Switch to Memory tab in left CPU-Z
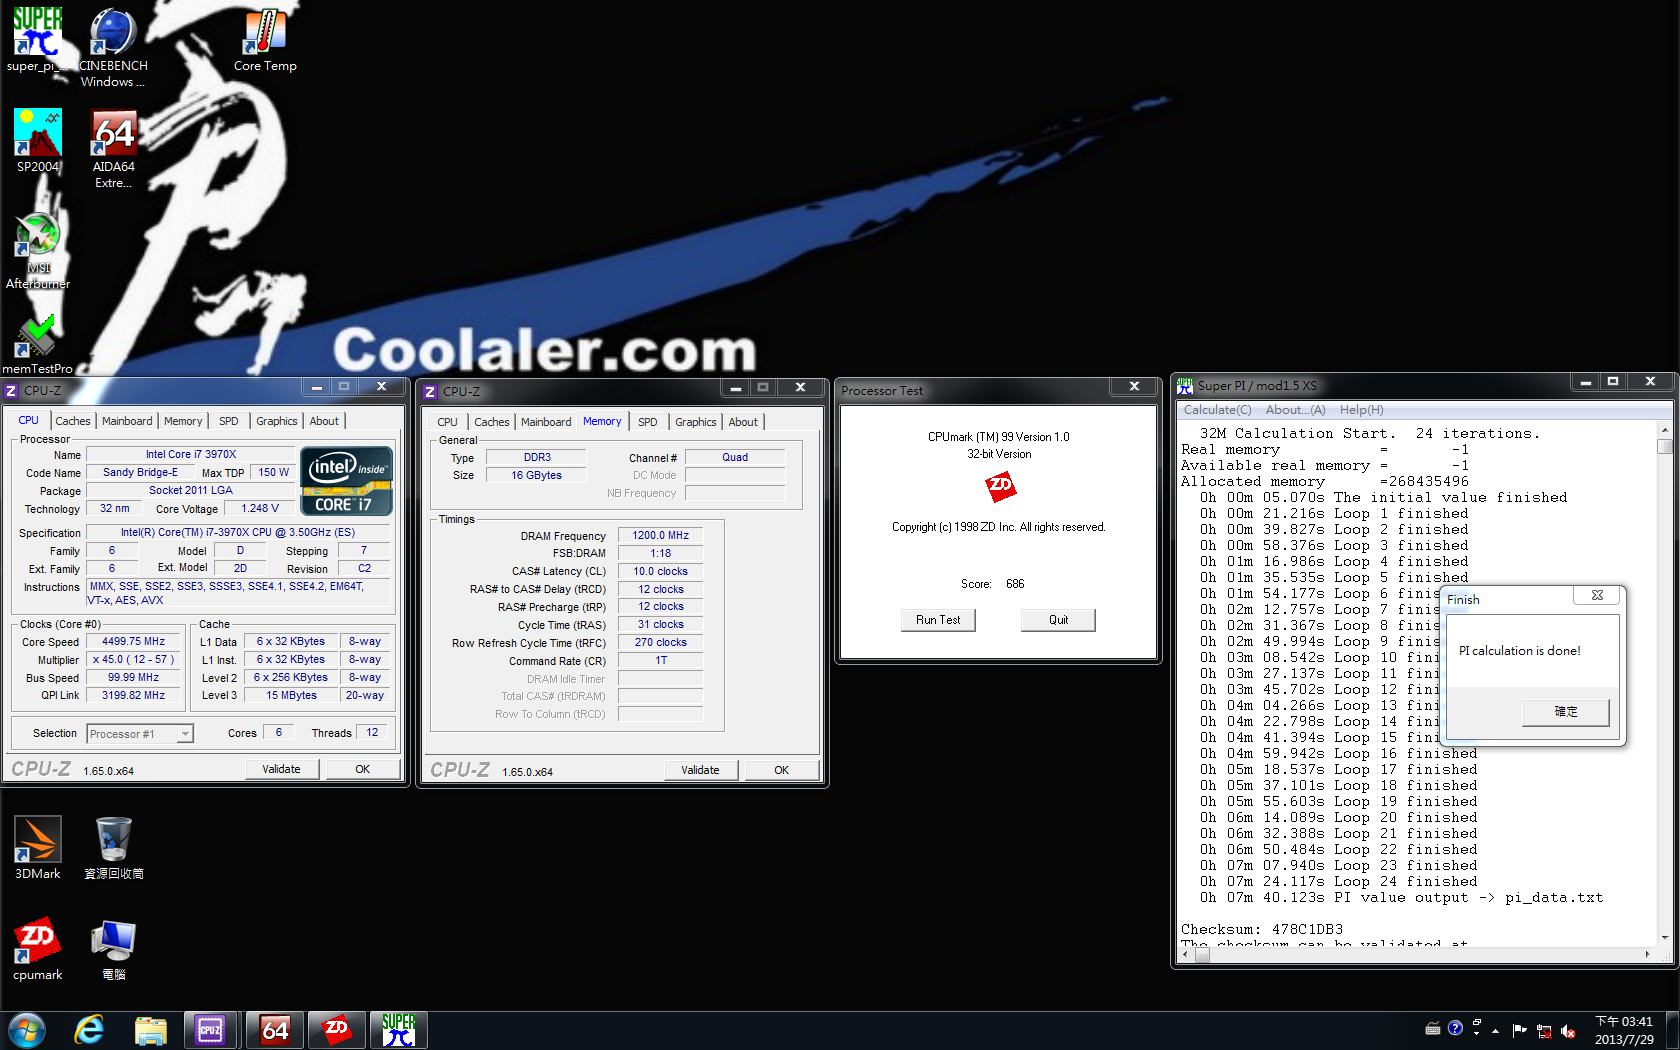 (183, 421)
